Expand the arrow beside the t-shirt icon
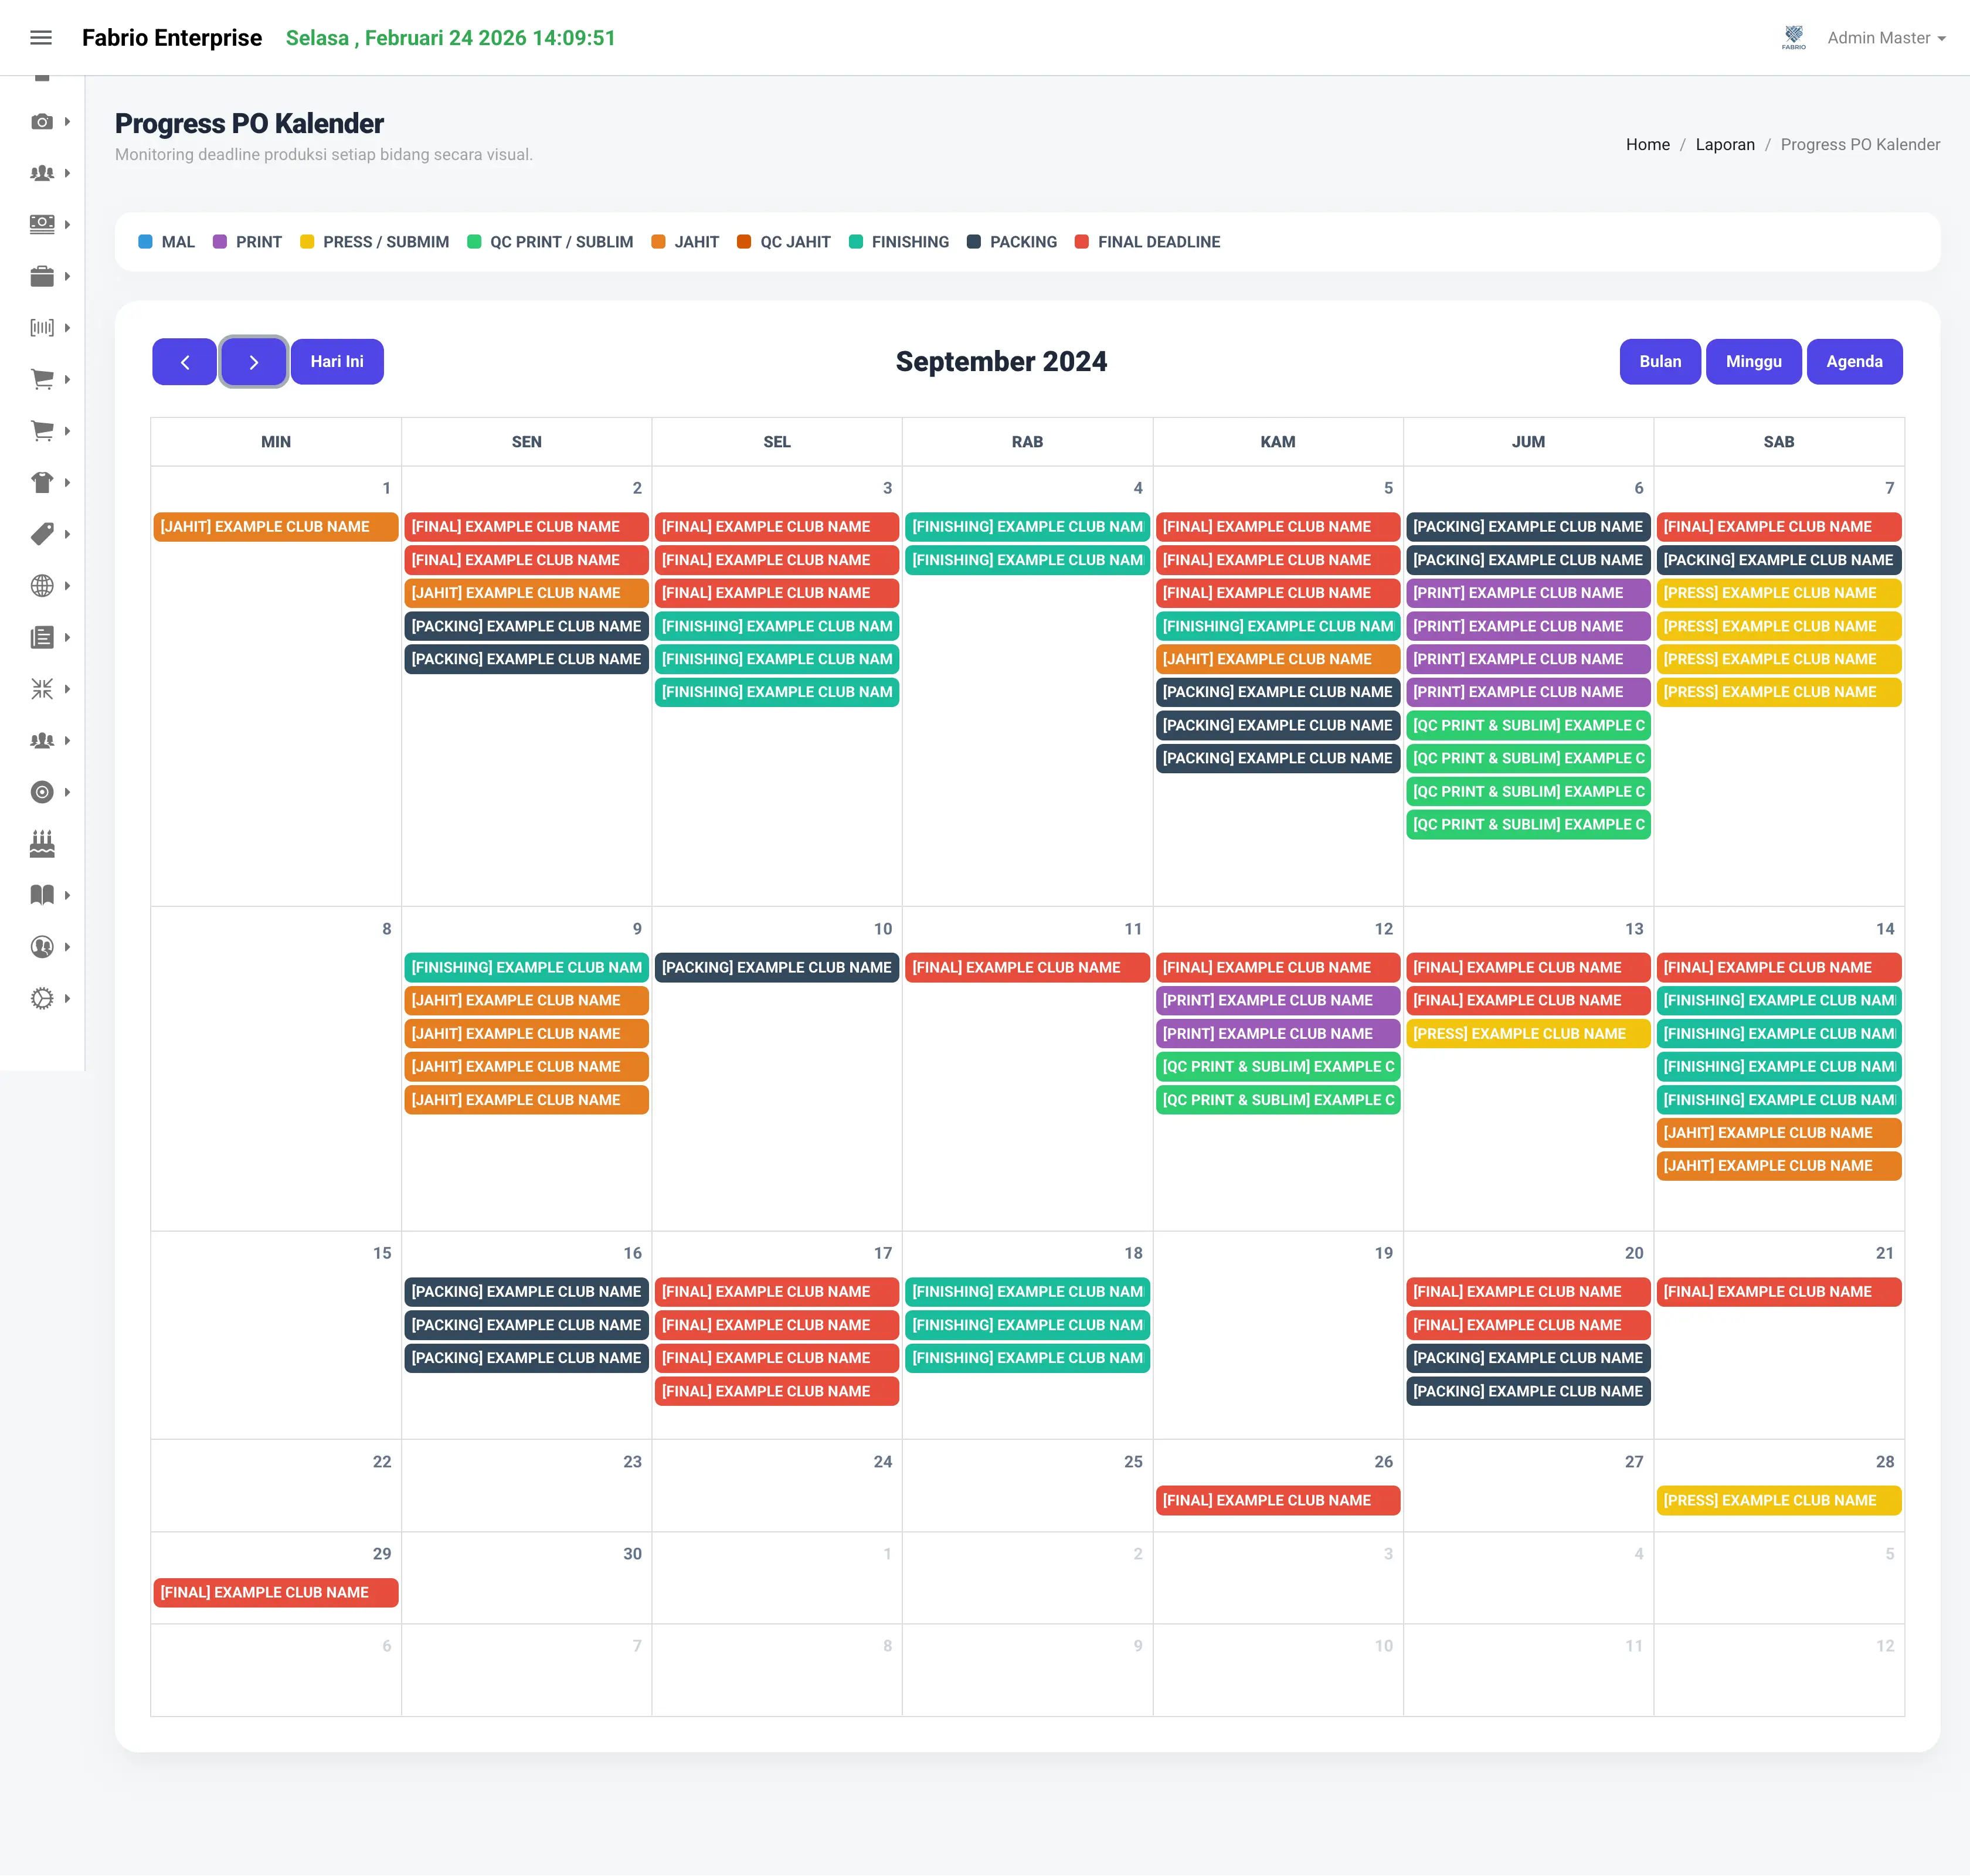This screenshot has height=1876, width=1970. (x=67, y=482)
